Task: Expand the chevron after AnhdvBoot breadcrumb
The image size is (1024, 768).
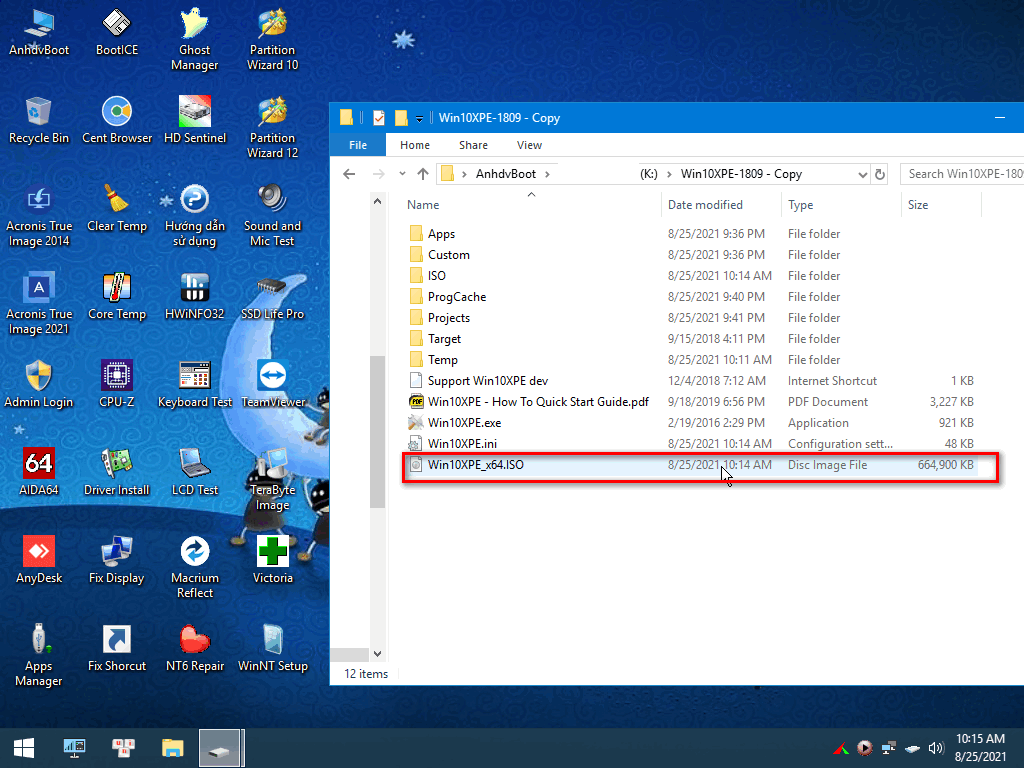Action: point(547,174)
